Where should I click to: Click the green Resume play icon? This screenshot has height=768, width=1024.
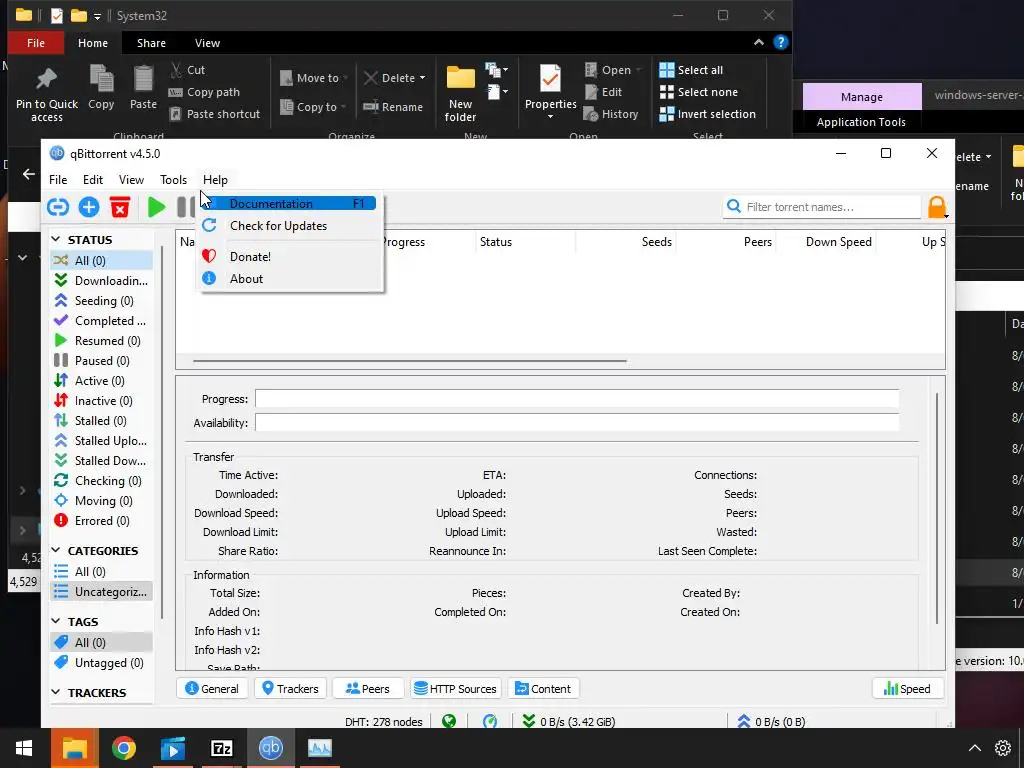pos(156,207)
